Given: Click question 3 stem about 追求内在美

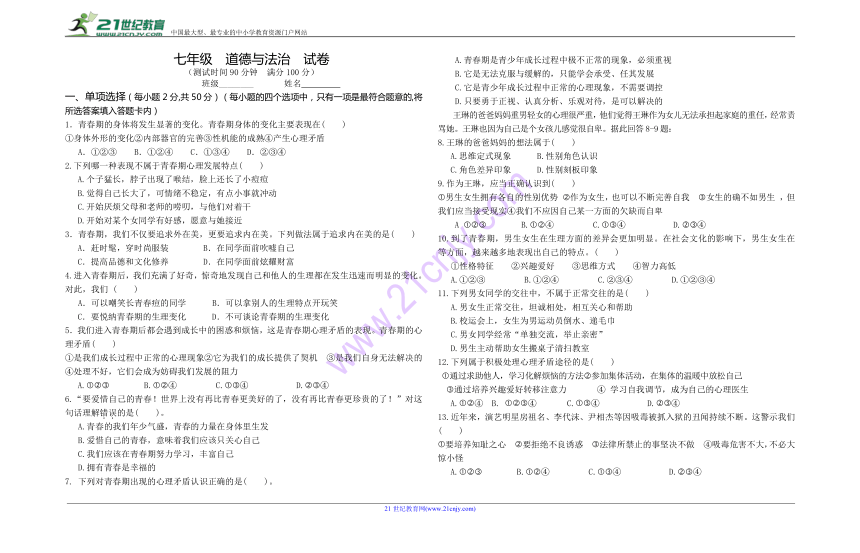Looking at the screenshot, I should point(240,234).
